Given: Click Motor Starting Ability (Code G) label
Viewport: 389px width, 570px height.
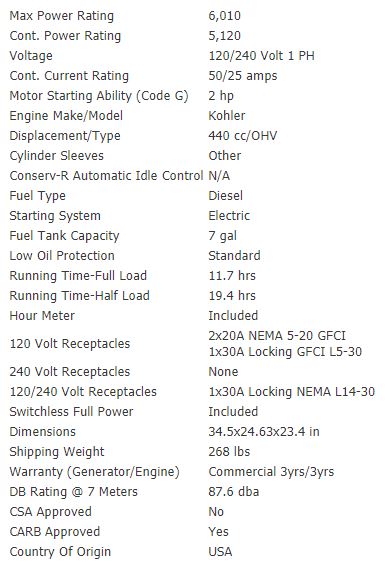Looking at the screenshot, I should point(99,96).
